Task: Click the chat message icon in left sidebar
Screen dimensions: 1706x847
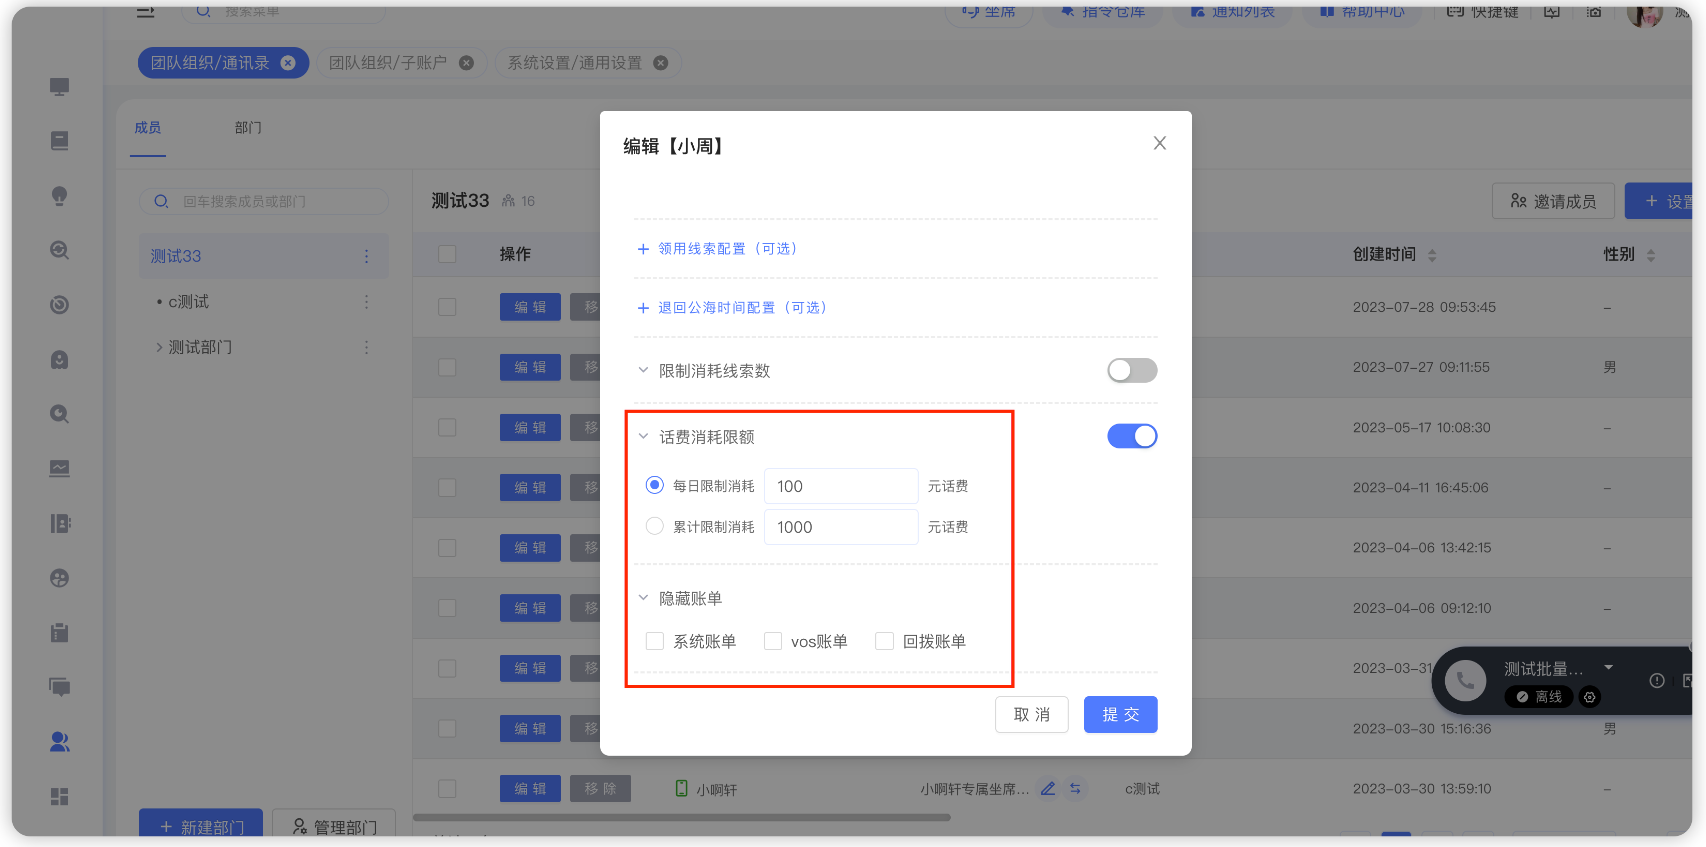Action: (x=60, y=687)
